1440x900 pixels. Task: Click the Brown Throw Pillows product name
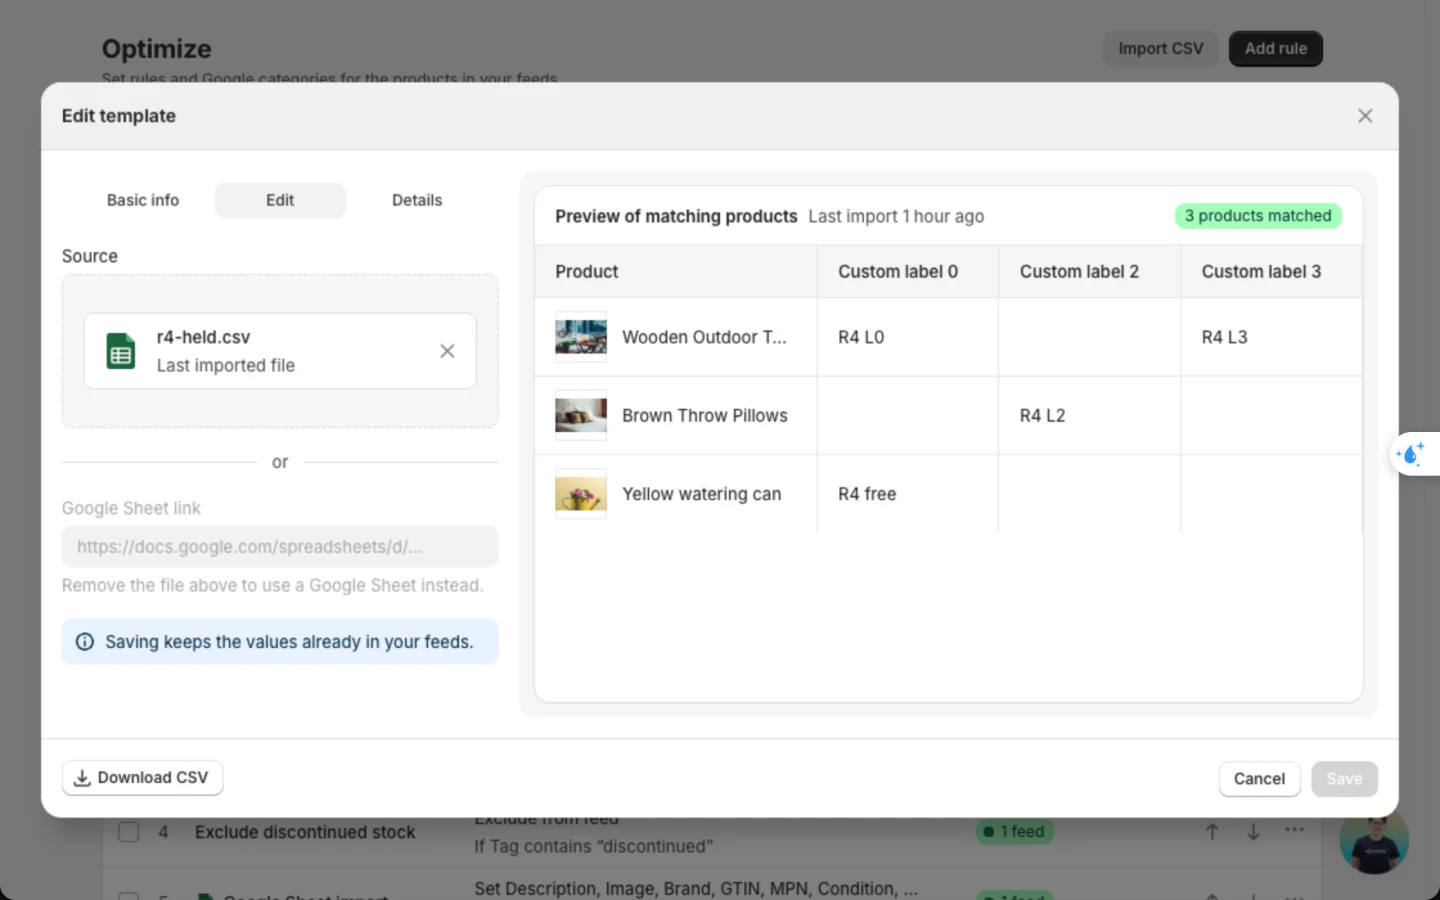coord(705,415)
